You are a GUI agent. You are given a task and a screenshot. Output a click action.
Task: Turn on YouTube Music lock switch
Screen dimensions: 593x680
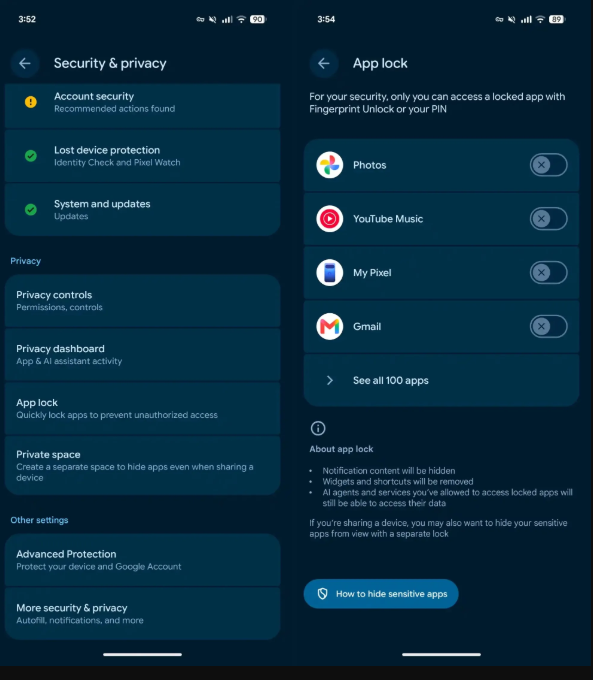click(x=548, y=219)
